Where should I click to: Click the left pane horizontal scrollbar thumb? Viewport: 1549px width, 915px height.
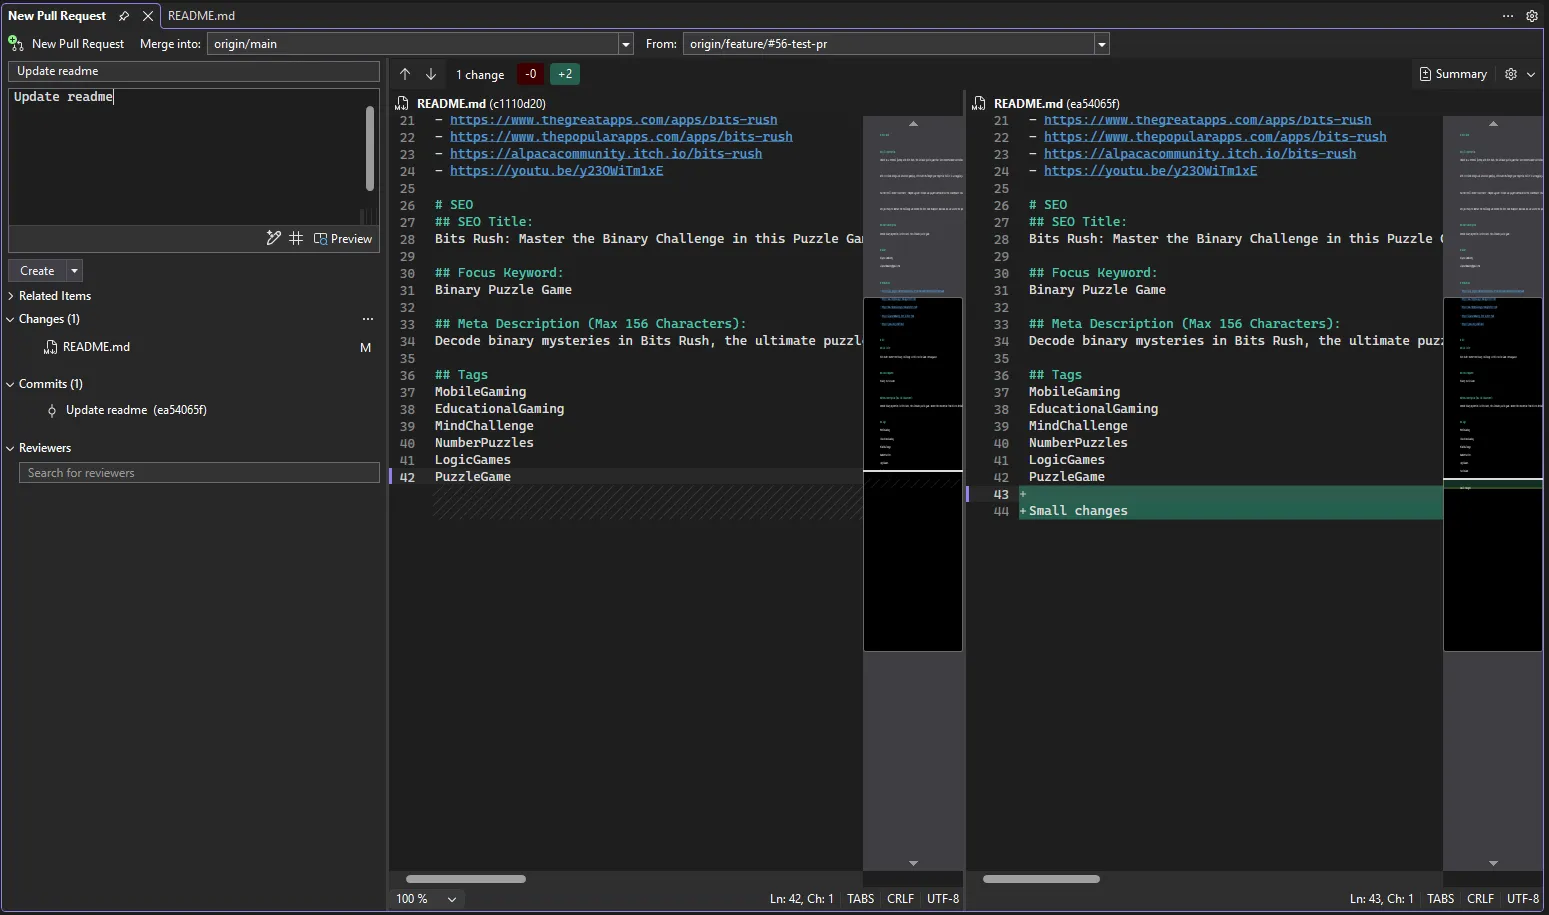[465, 879]
